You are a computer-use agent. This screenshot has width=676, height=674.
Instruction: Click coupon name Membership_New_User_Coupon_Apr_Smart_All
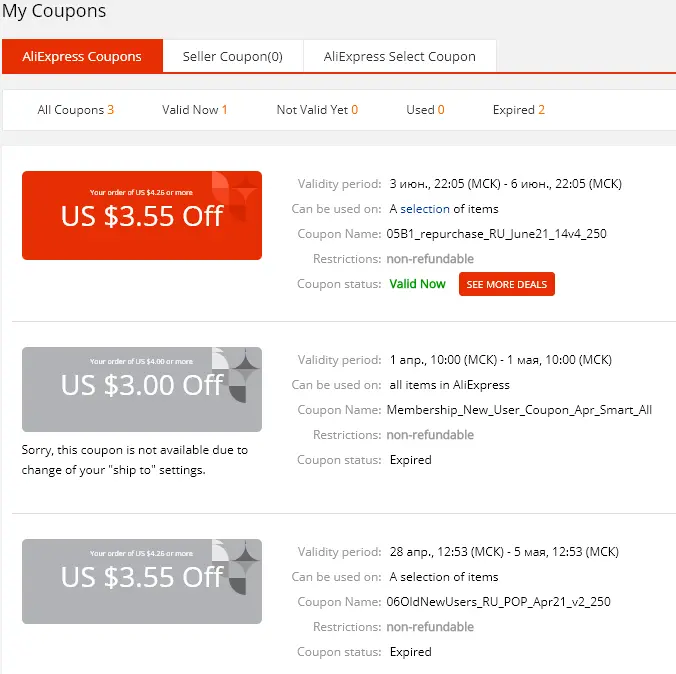tap(519, 410)
